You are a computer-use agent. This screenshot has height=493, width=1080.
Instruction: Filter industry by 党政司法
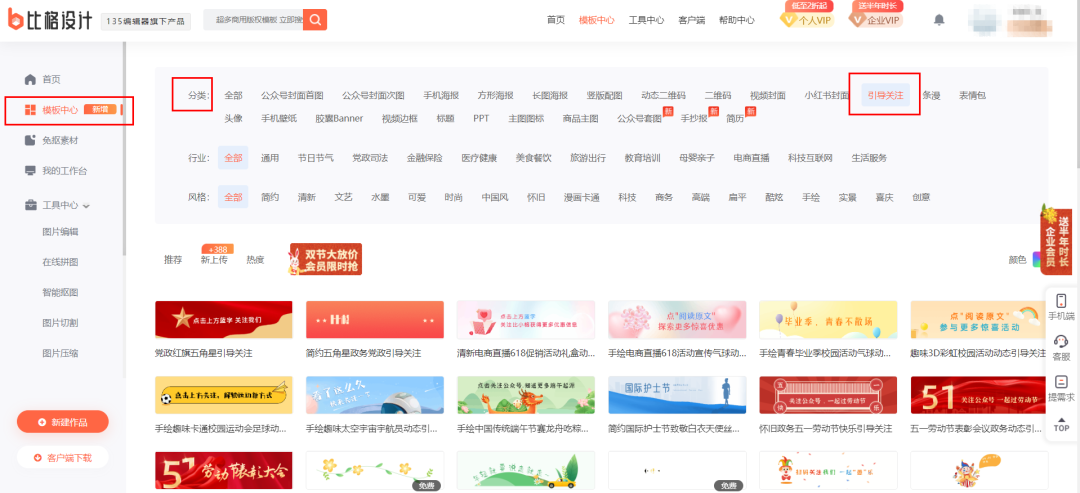[x=370, y=158]
